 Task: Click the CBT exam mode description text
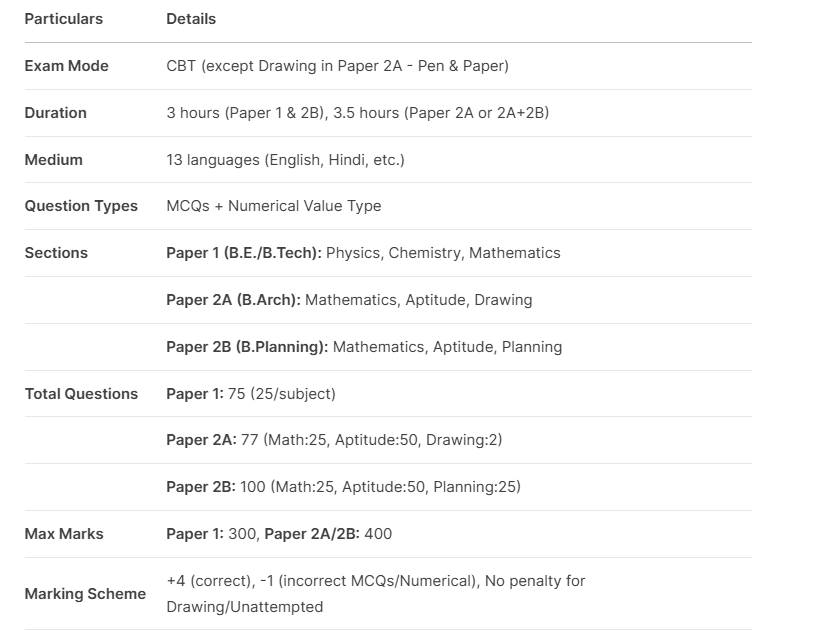[337, 66]
